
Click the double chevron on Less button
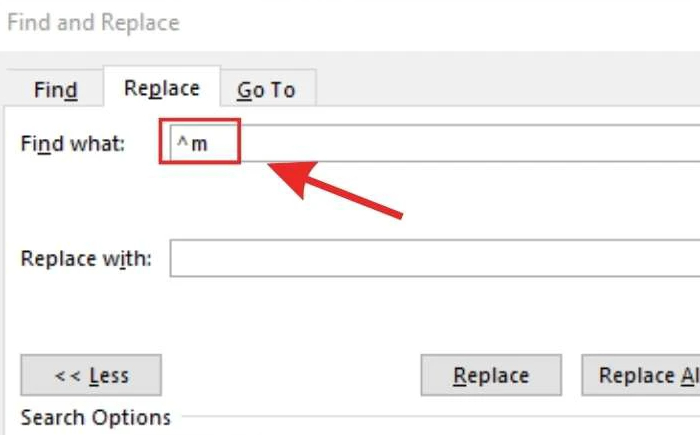click(68, 376)
